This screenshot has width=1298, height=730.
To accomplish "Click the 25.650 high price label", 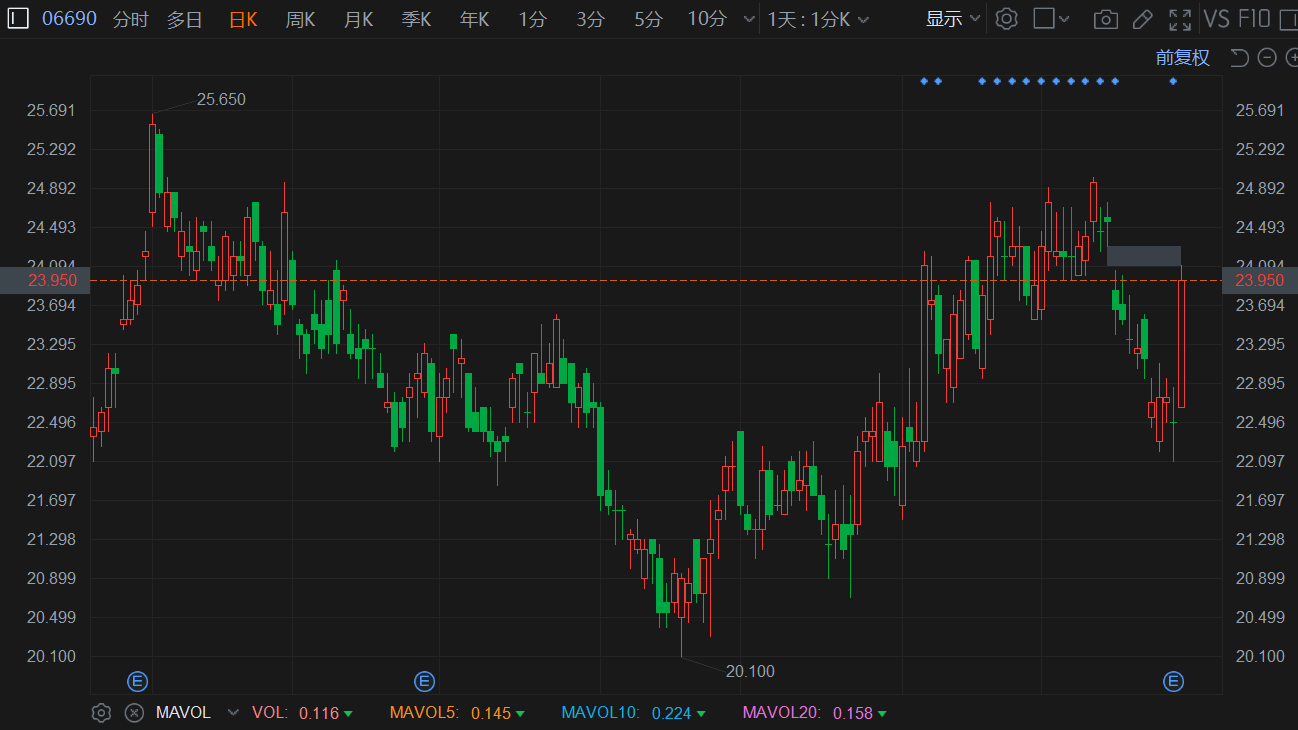I will (221, 99).
